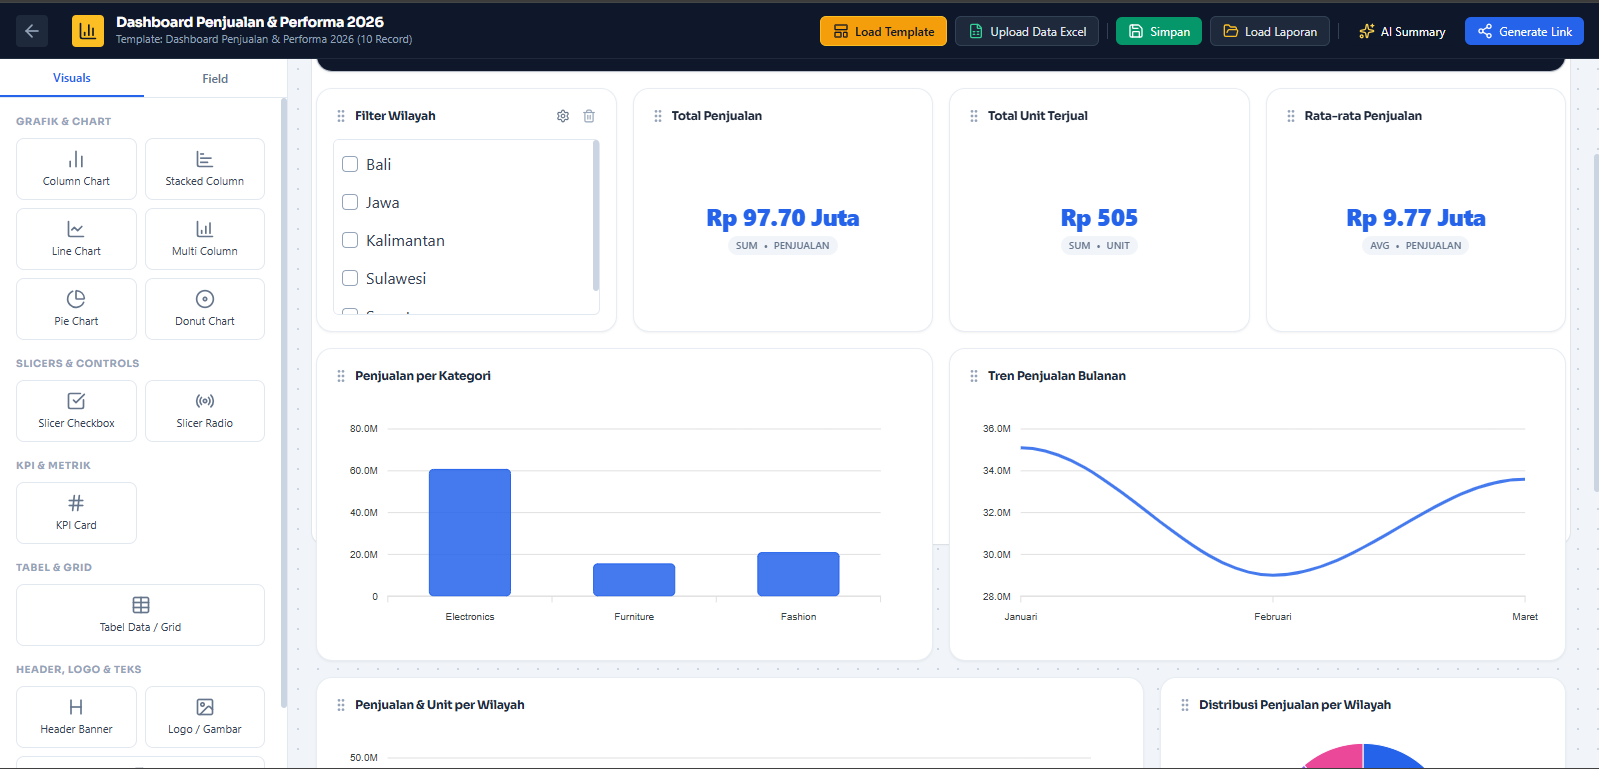
Task: Insert a KPI Card
Action: coord(76,513)
